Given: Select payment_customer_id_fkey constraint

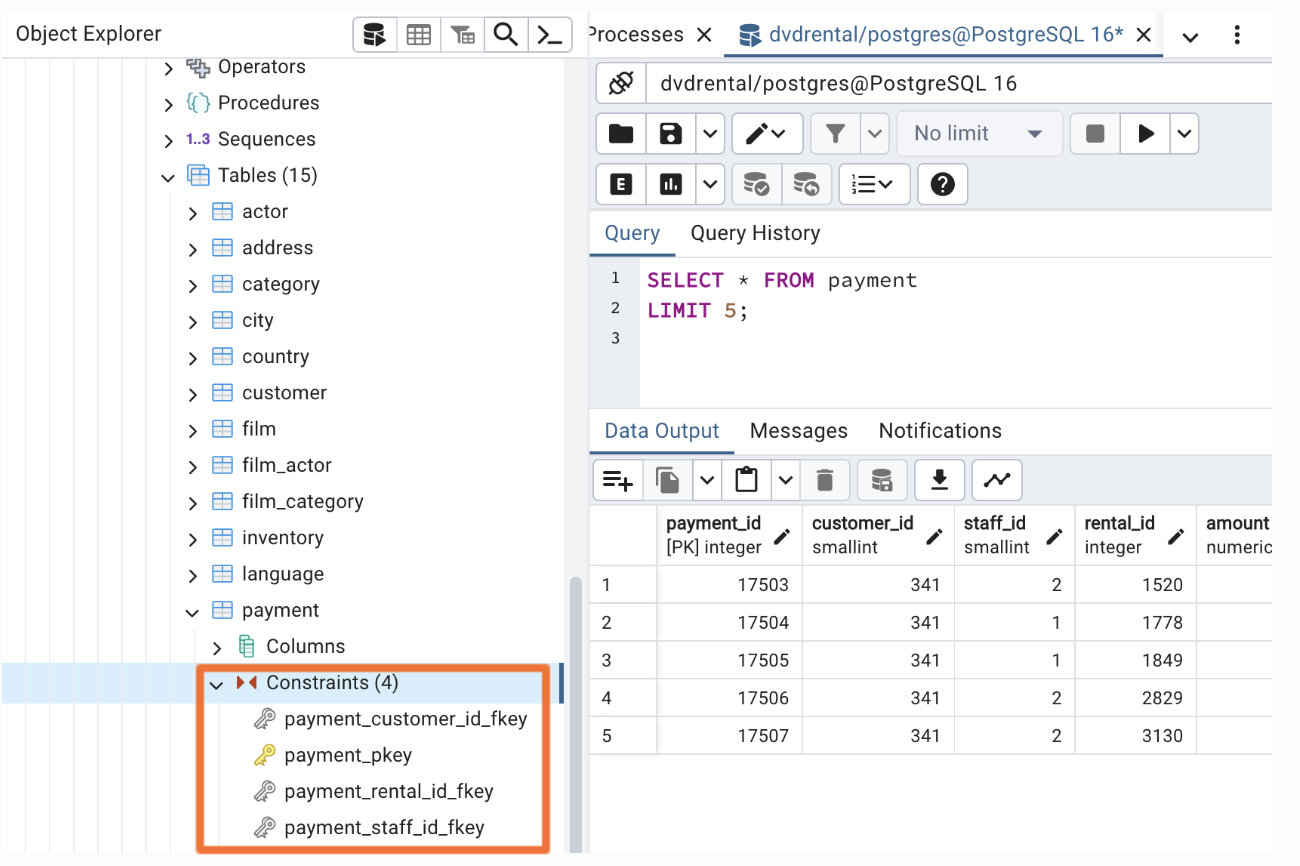Looking at the screenshot, I should pos(405,719).
